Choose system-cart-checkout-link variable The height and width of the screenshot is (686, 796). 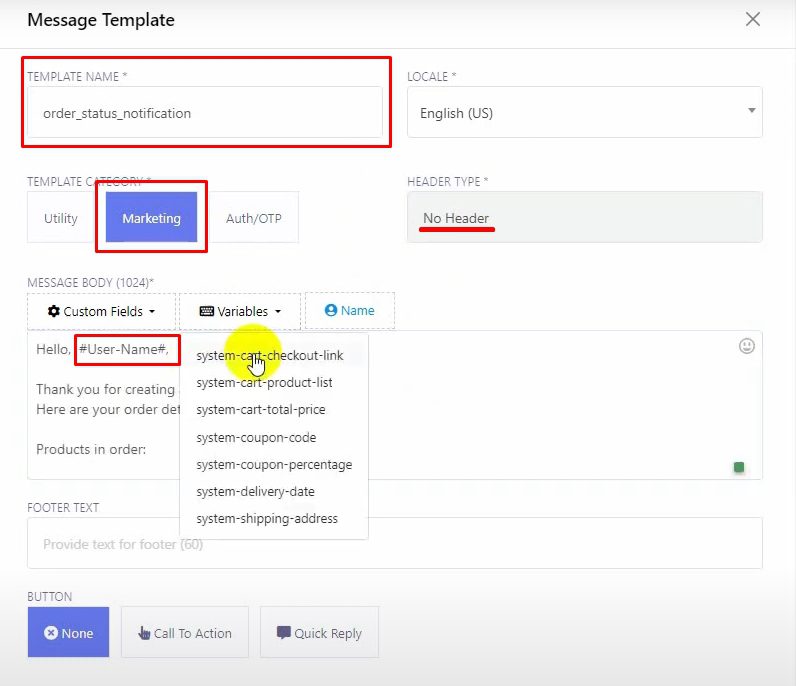pyautogui.click(x=270, y=356)
